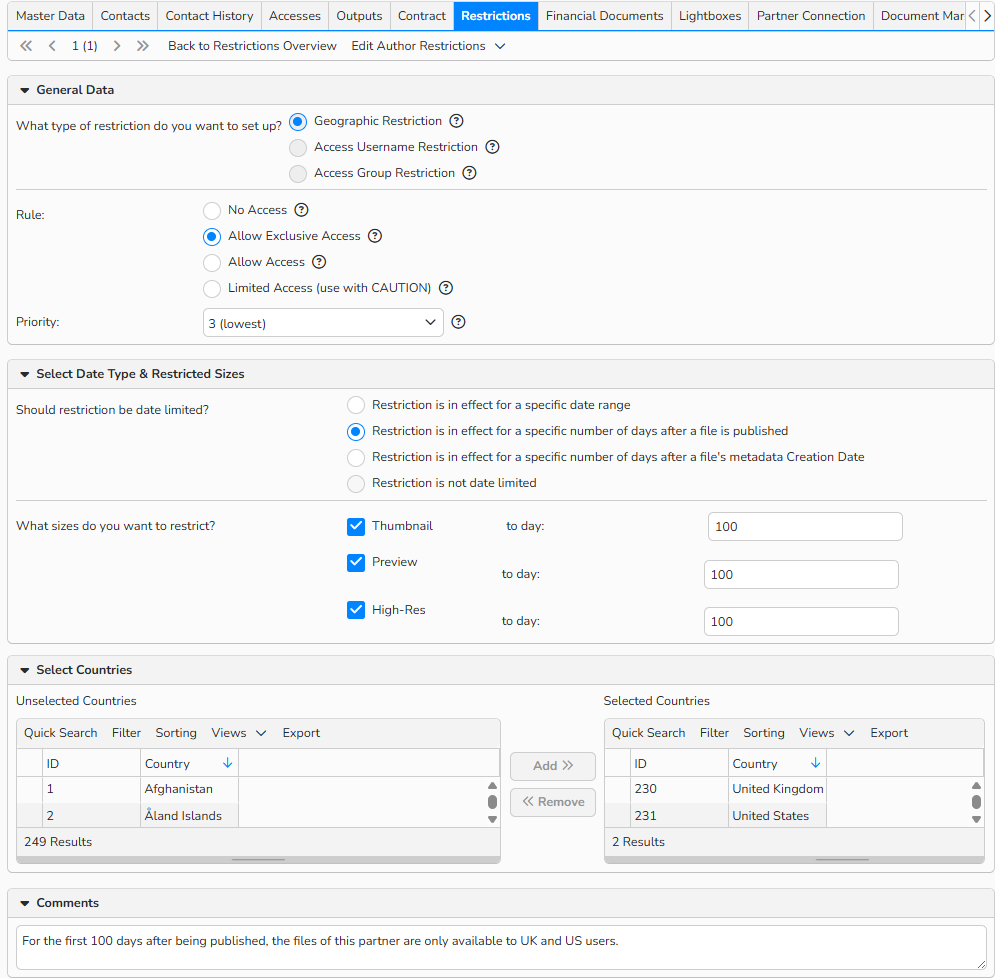Select Access Username Restriction option
Screen dimensions: 995x978
[x=298, y=147]
